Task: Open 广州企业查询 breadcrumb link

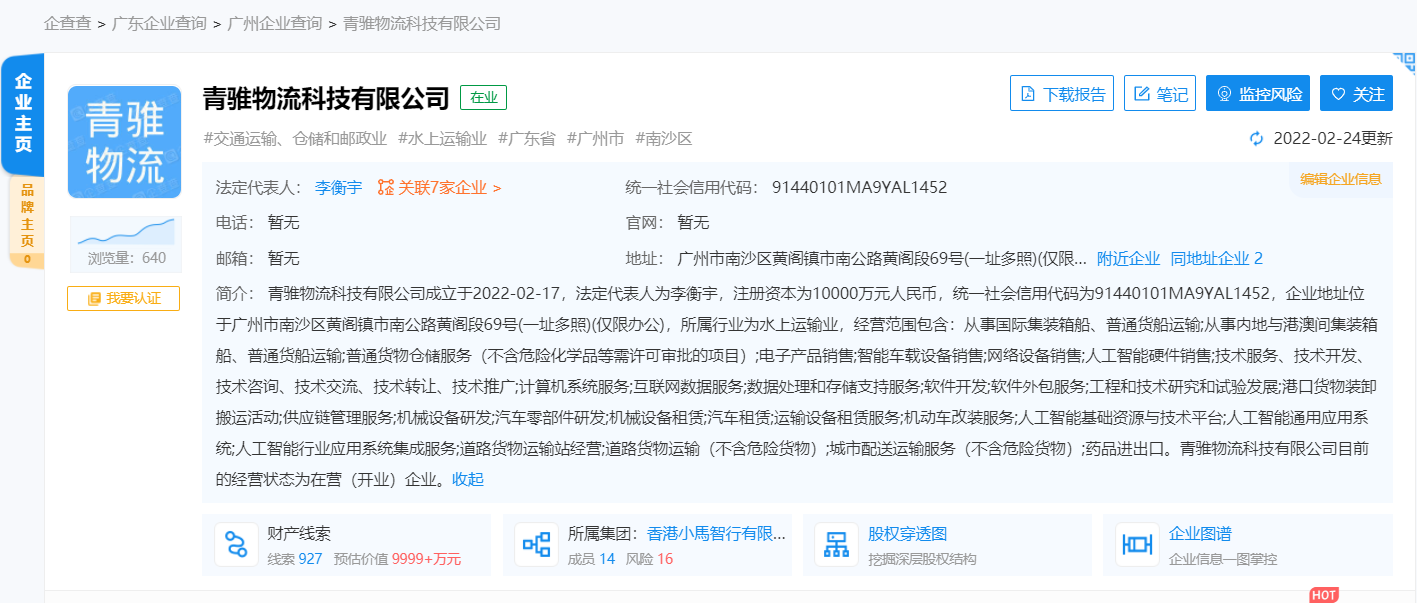Action: click(x=275, y=23)
